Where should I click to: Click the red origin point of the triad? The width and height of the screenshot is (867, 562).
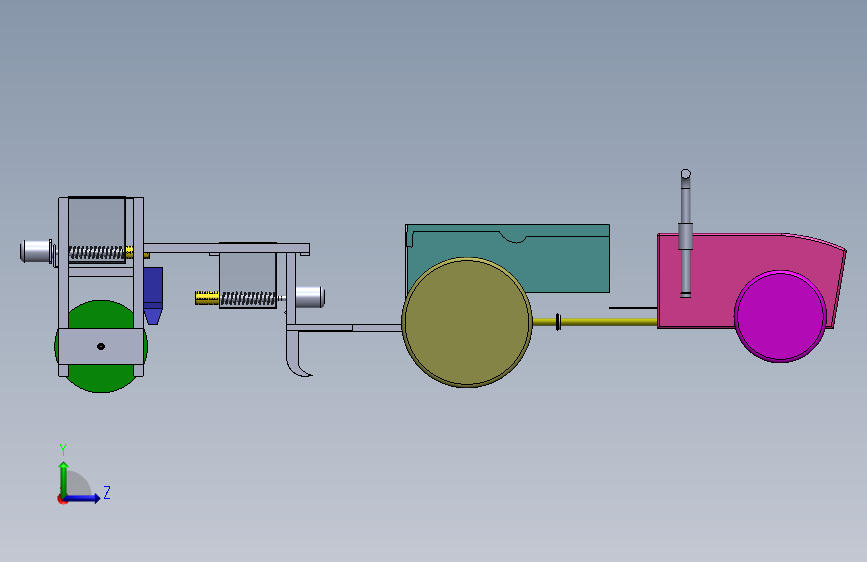[62, 499]
